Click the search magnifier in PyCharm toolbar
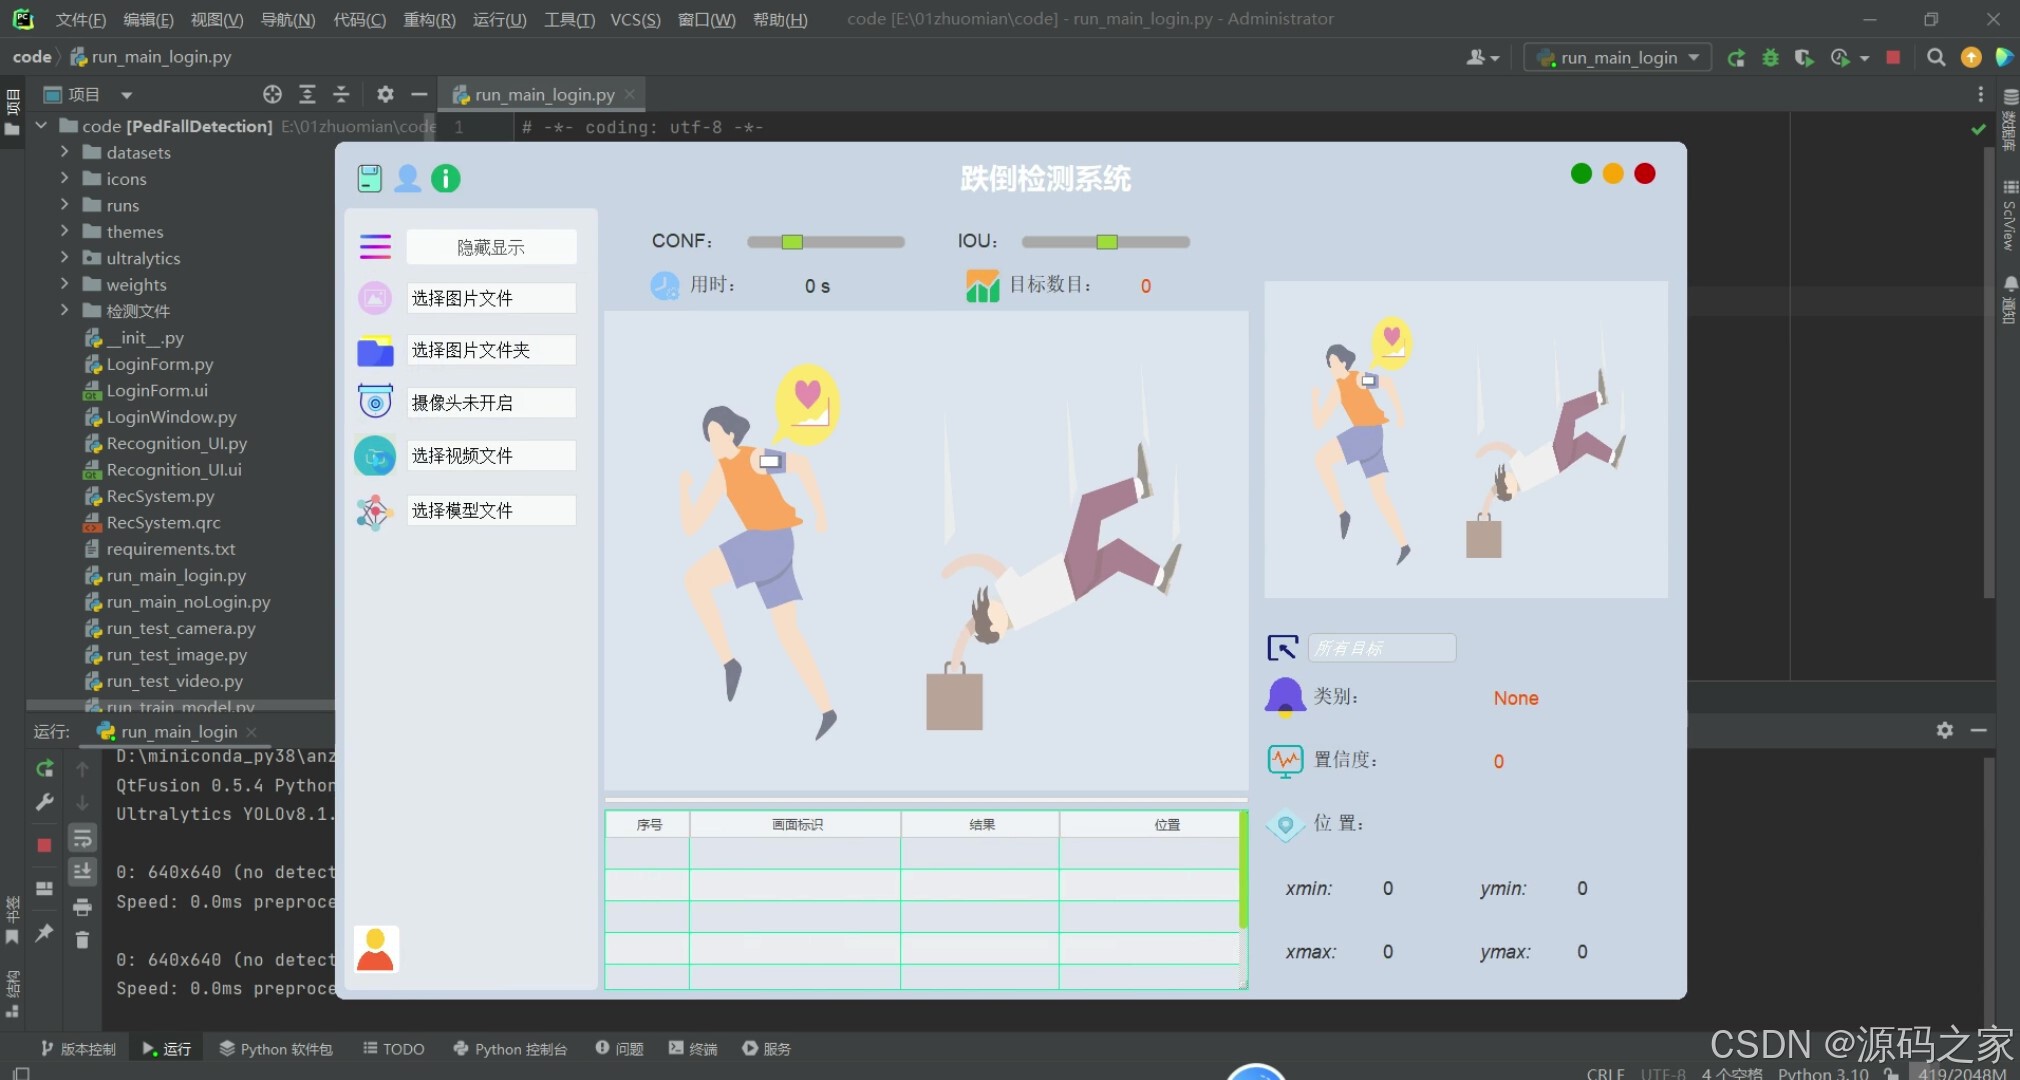This screenshot has height=1080, width=2020. tap(1936, 57)
